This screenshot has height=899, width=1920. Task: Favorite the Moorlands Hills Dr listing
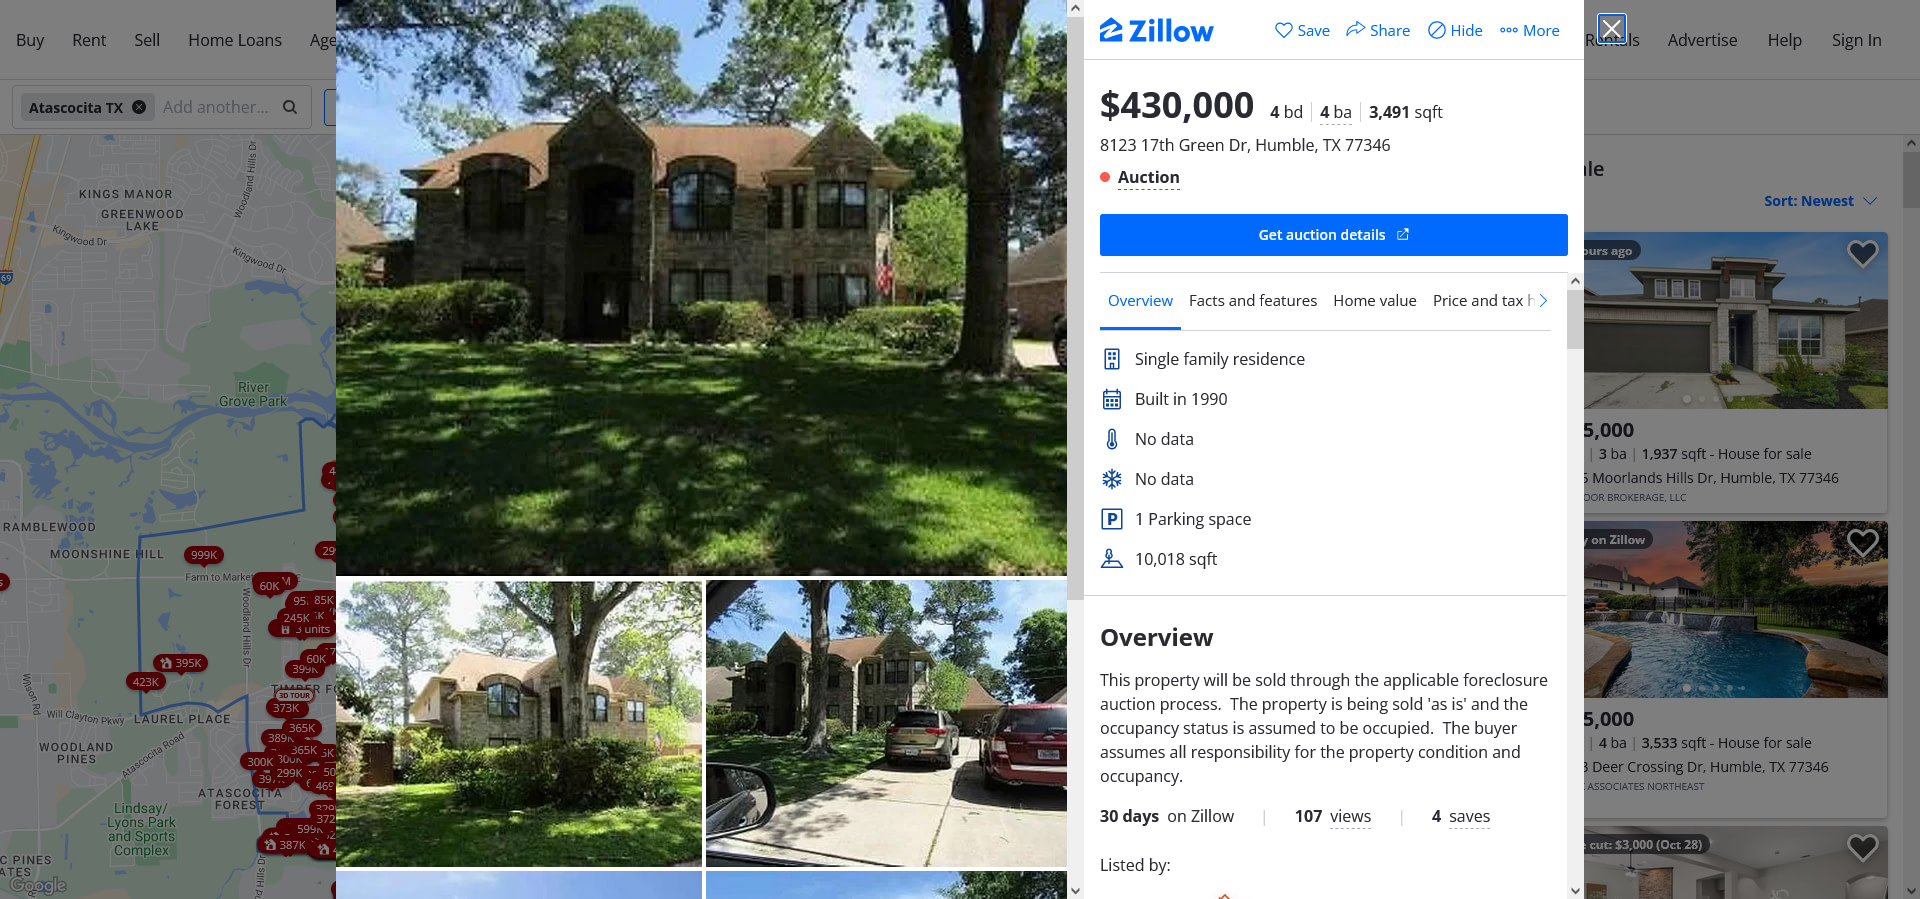click(x=1862, y=254)
